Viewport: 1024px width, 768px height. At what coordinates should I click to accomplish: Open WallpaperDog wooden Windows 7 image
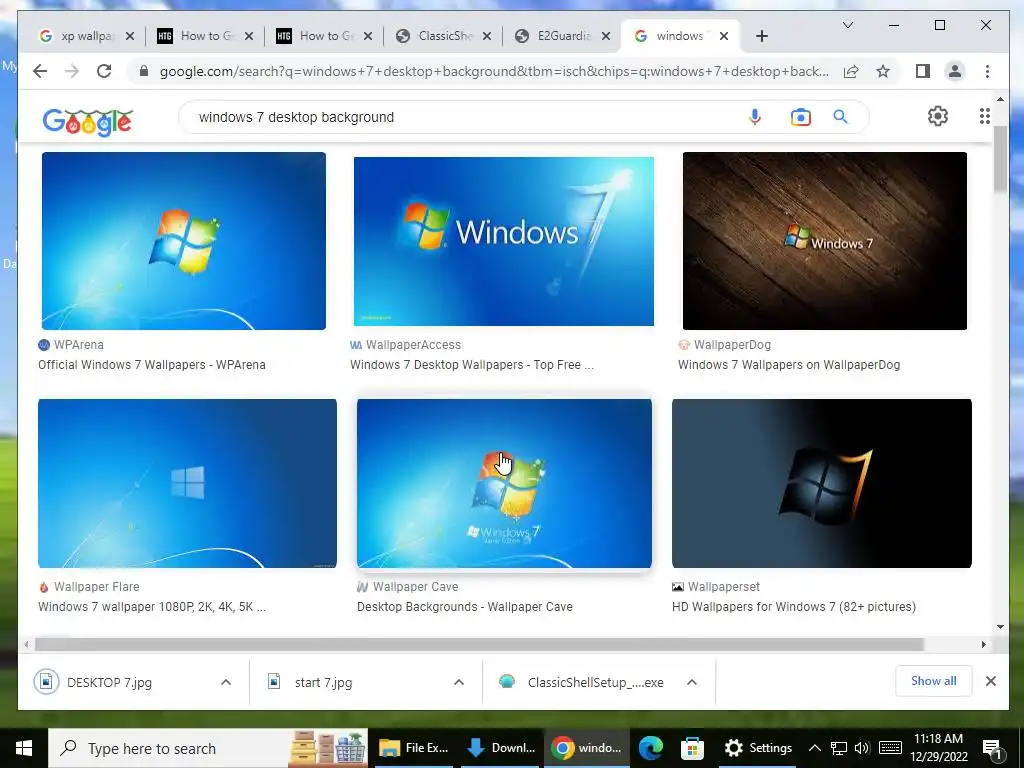(825, 241)
